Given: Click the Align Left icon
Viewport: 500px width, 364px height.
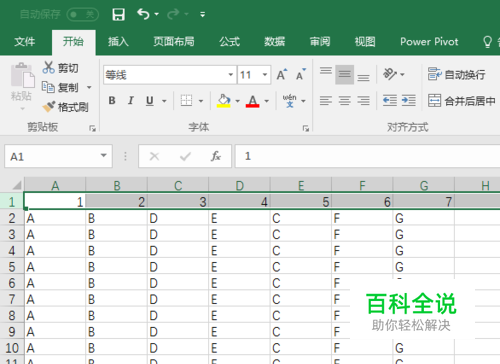Looking at the screenshot, I should 326,100.
